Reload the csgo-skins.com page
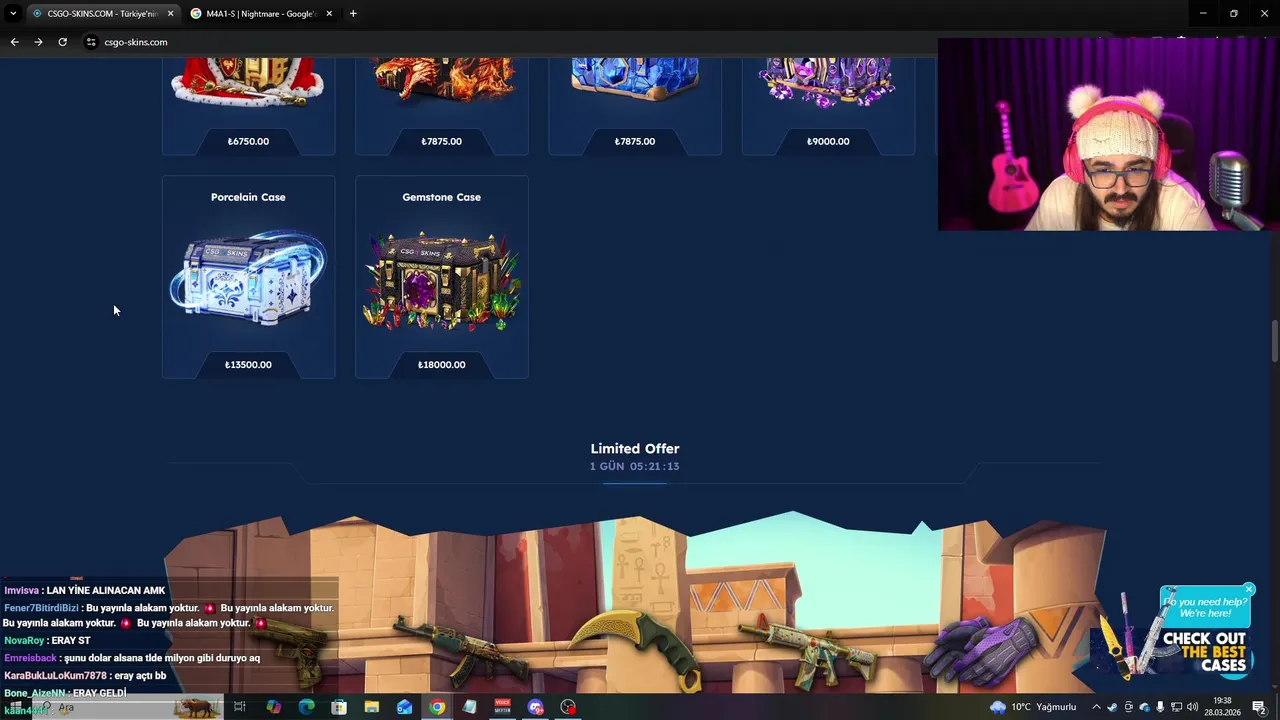 point(62,42)
